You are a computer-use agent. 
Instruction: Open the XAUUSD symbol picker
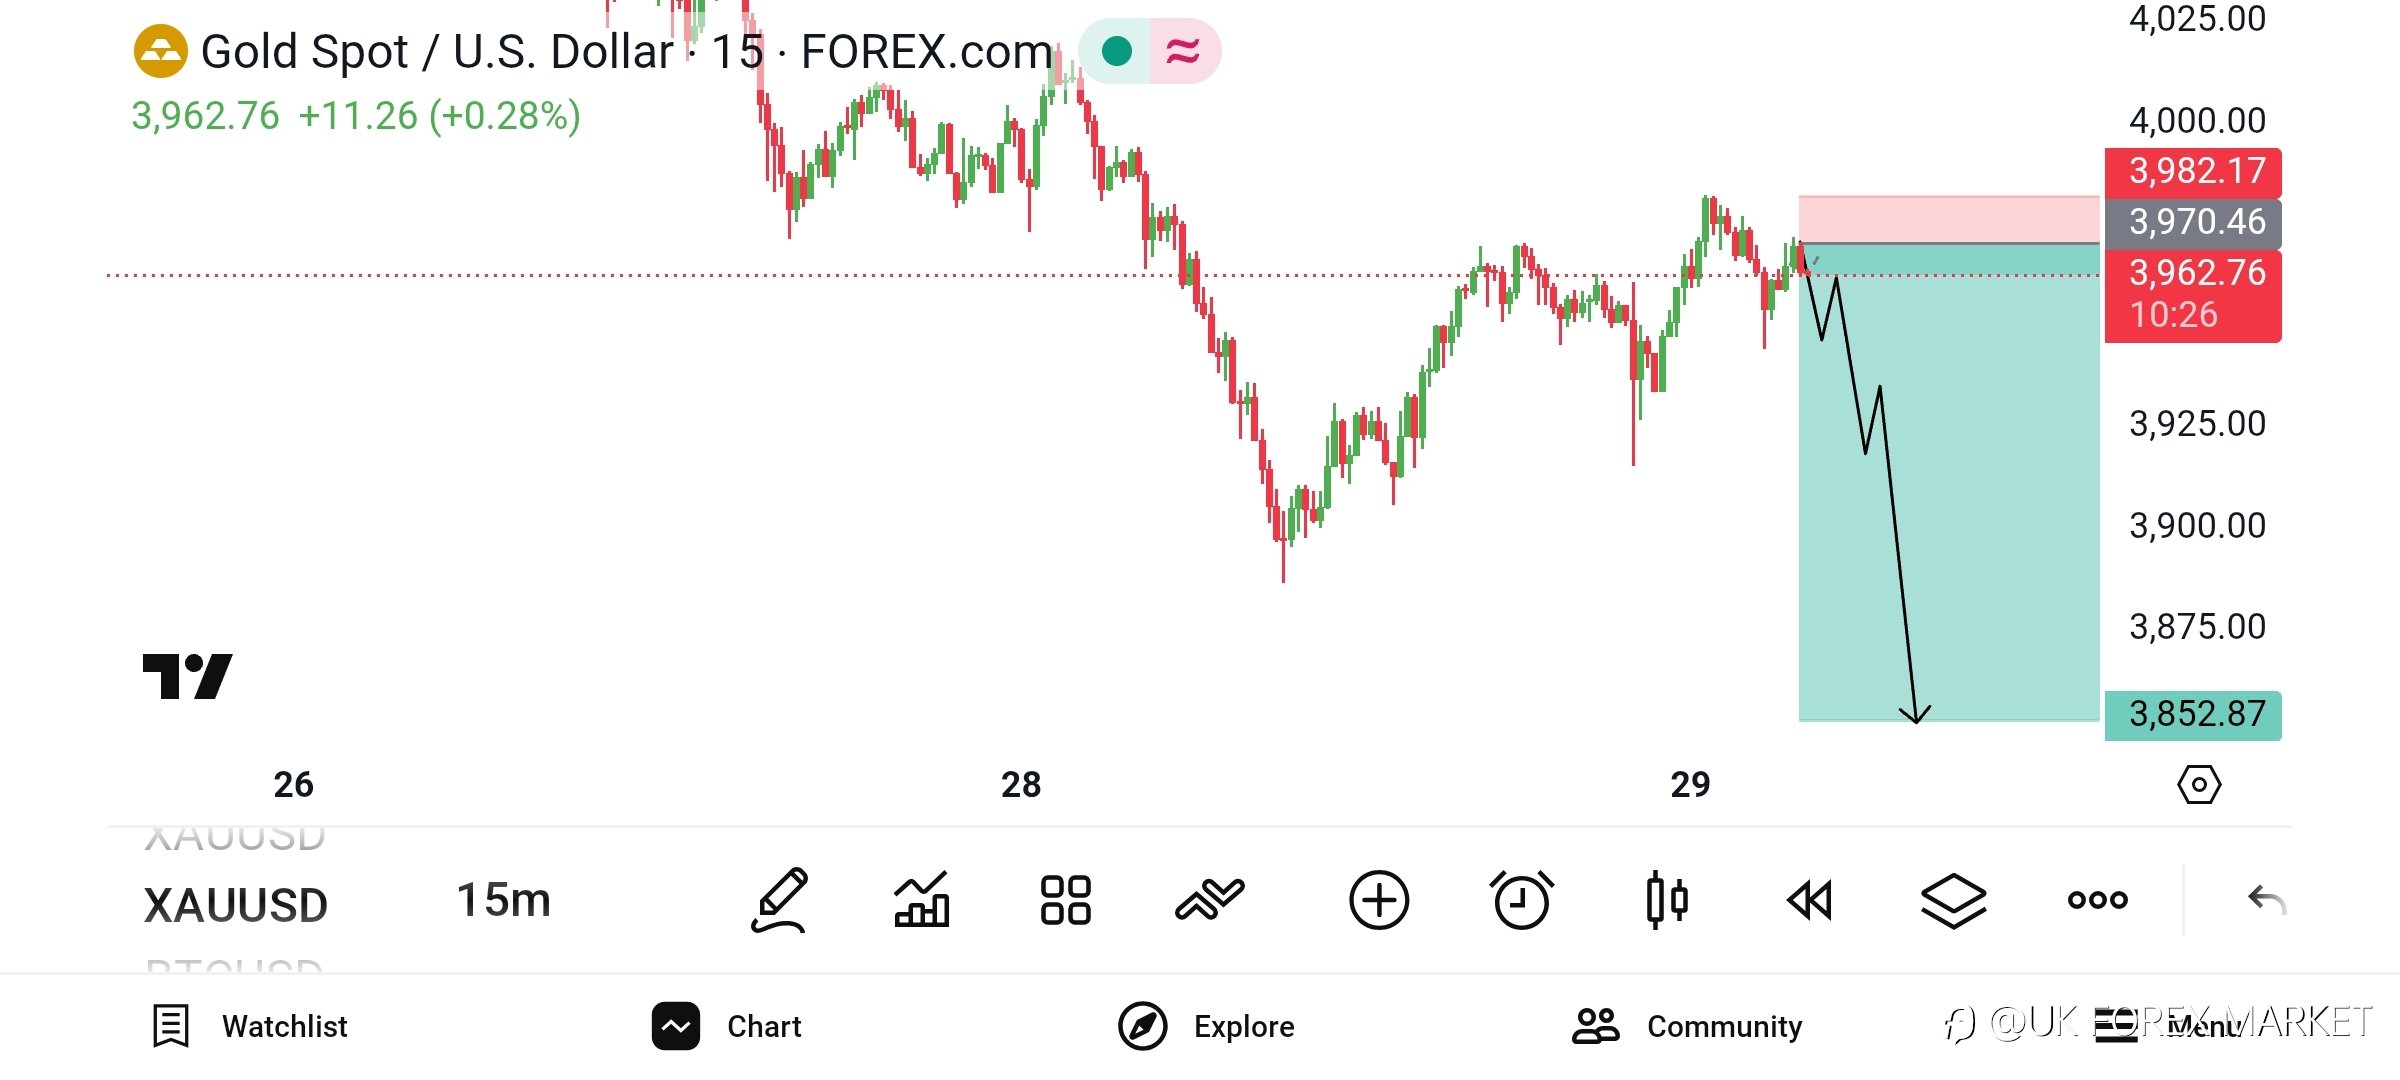point(236,905)
